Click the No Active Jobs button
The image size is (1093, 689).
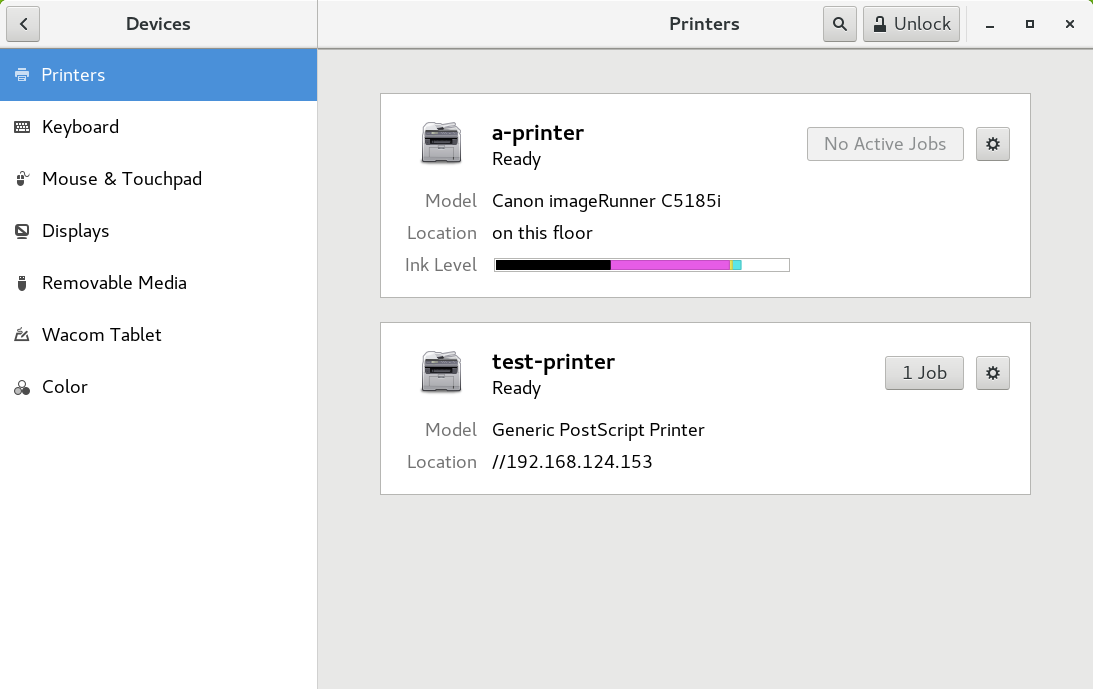pos(885,144)
